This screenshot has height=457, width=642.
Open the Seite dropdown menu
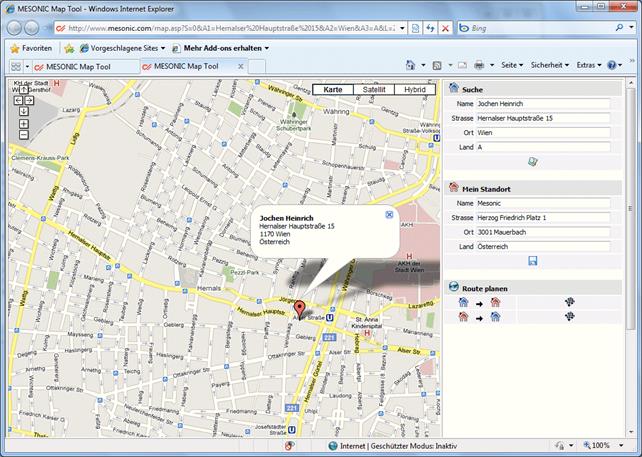[511, 65]
